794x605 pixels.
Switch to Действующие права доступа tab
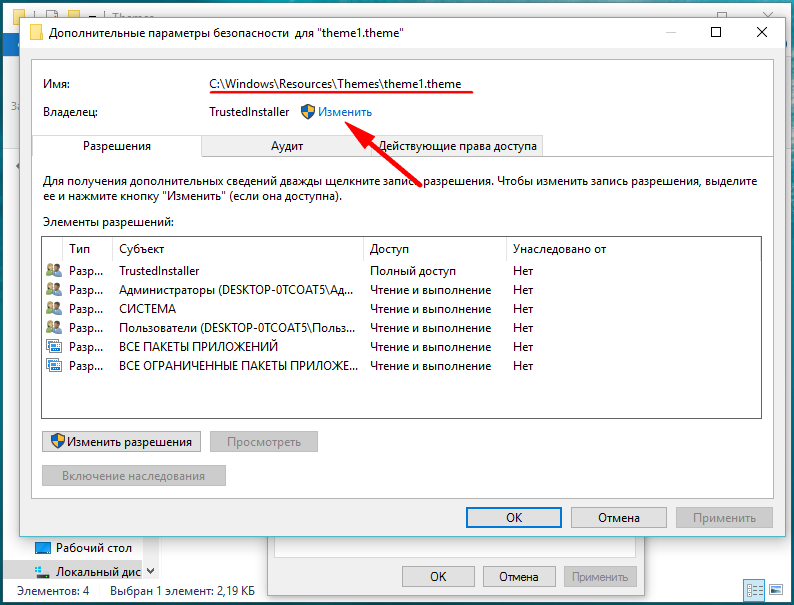click(x=457, y=146)
